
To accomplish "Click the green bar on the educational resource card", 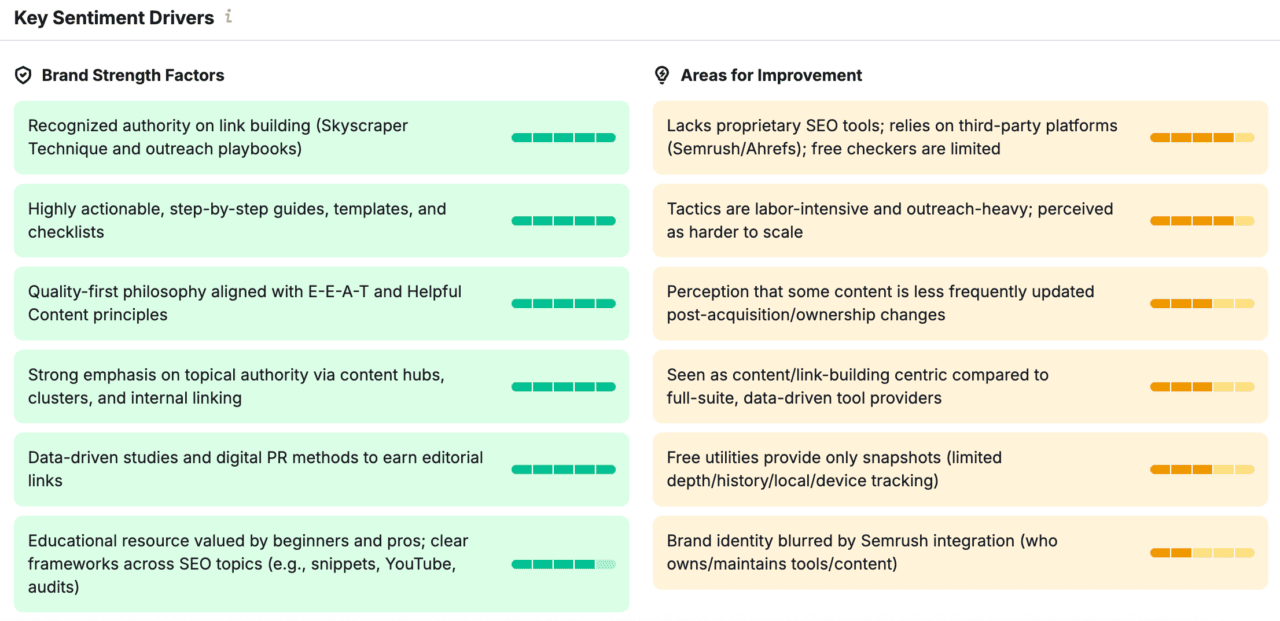I will click(x=562, y=564).
